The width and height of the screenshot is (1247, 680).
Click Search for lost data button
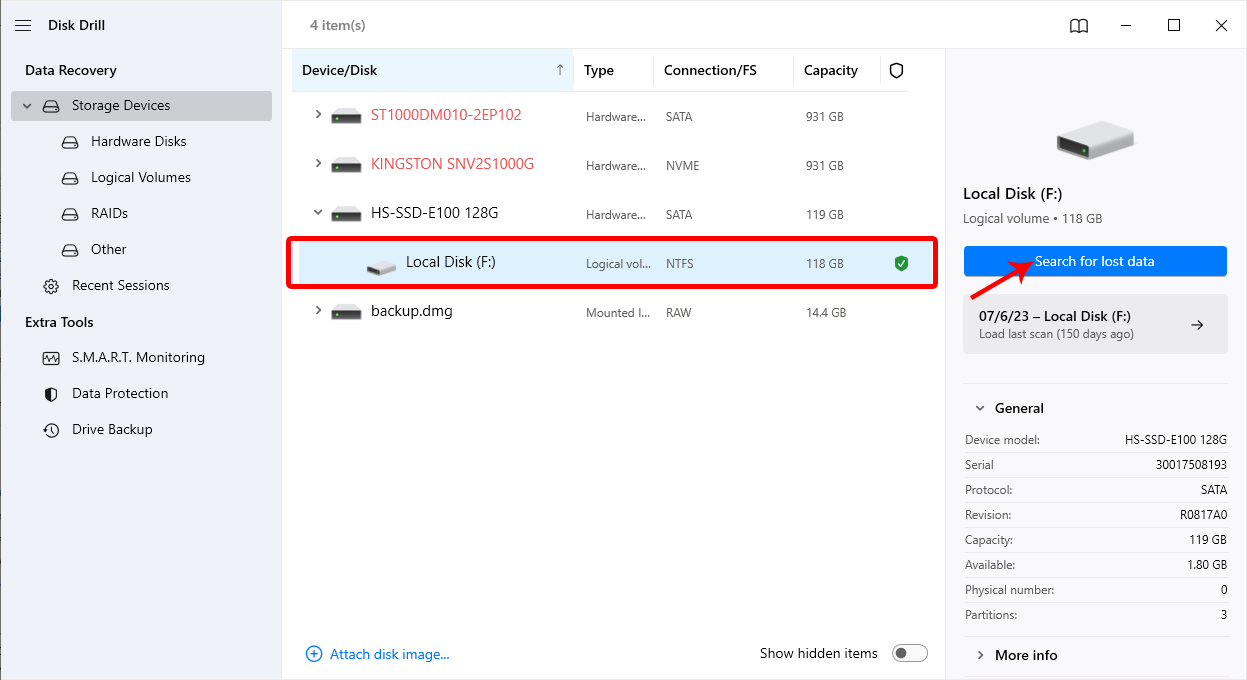1095,261
